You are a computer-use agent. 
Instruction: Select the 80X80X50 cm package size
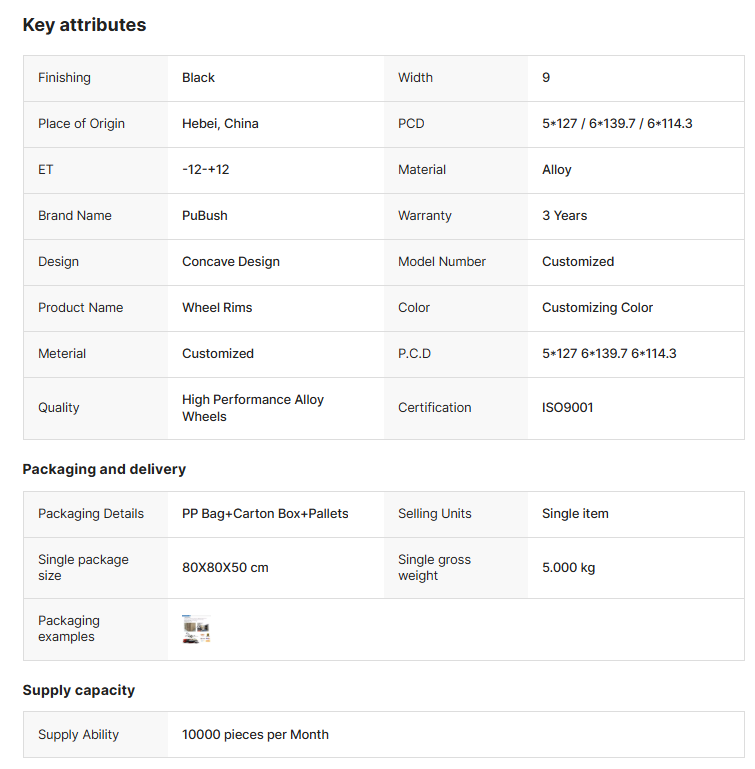[x=225, y=568]
